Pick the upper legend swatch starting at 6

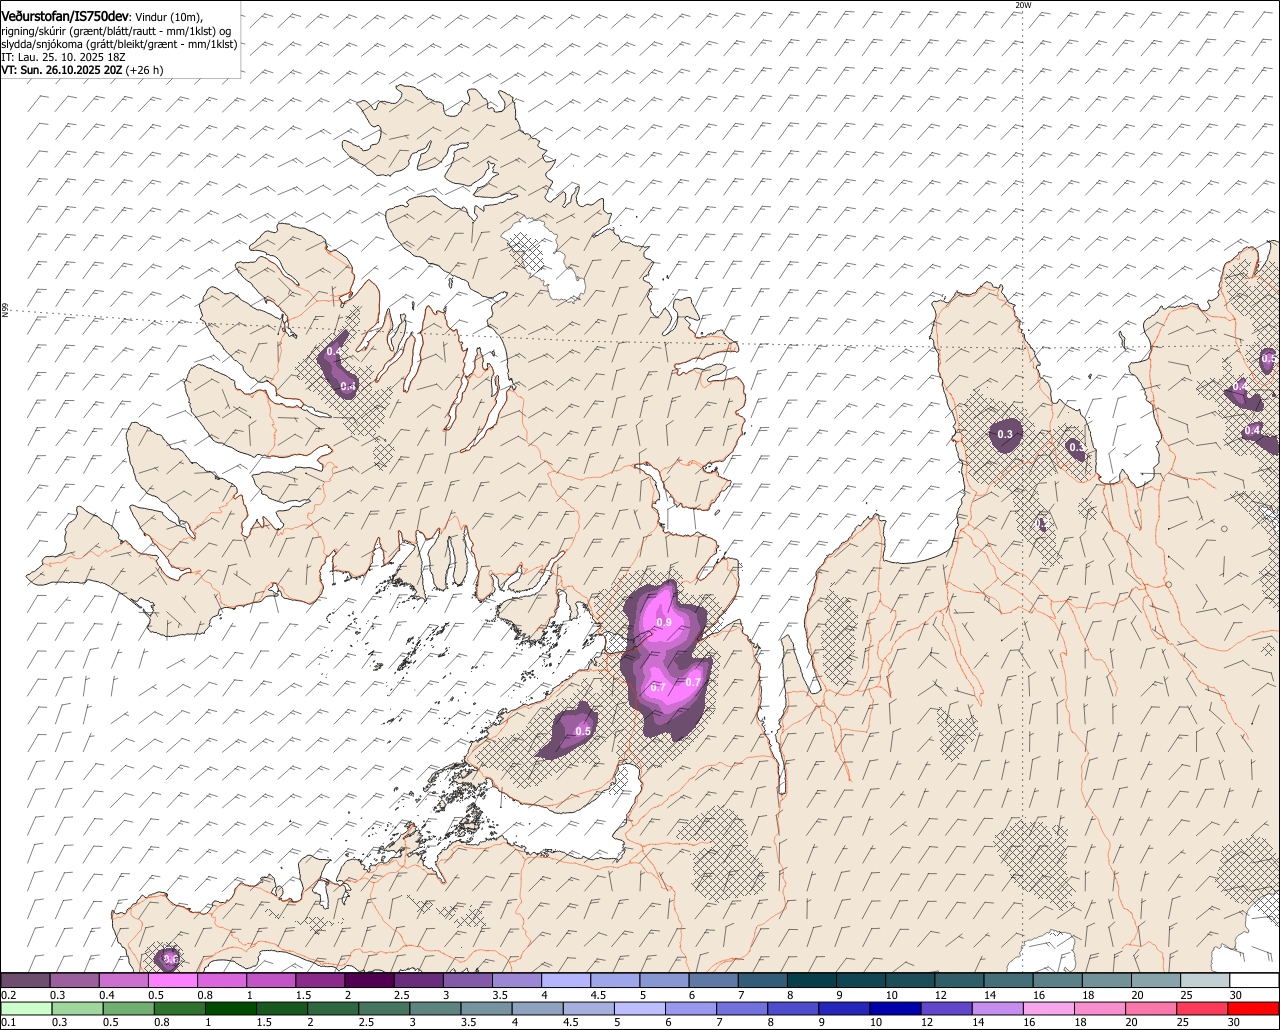pos(713,981)
